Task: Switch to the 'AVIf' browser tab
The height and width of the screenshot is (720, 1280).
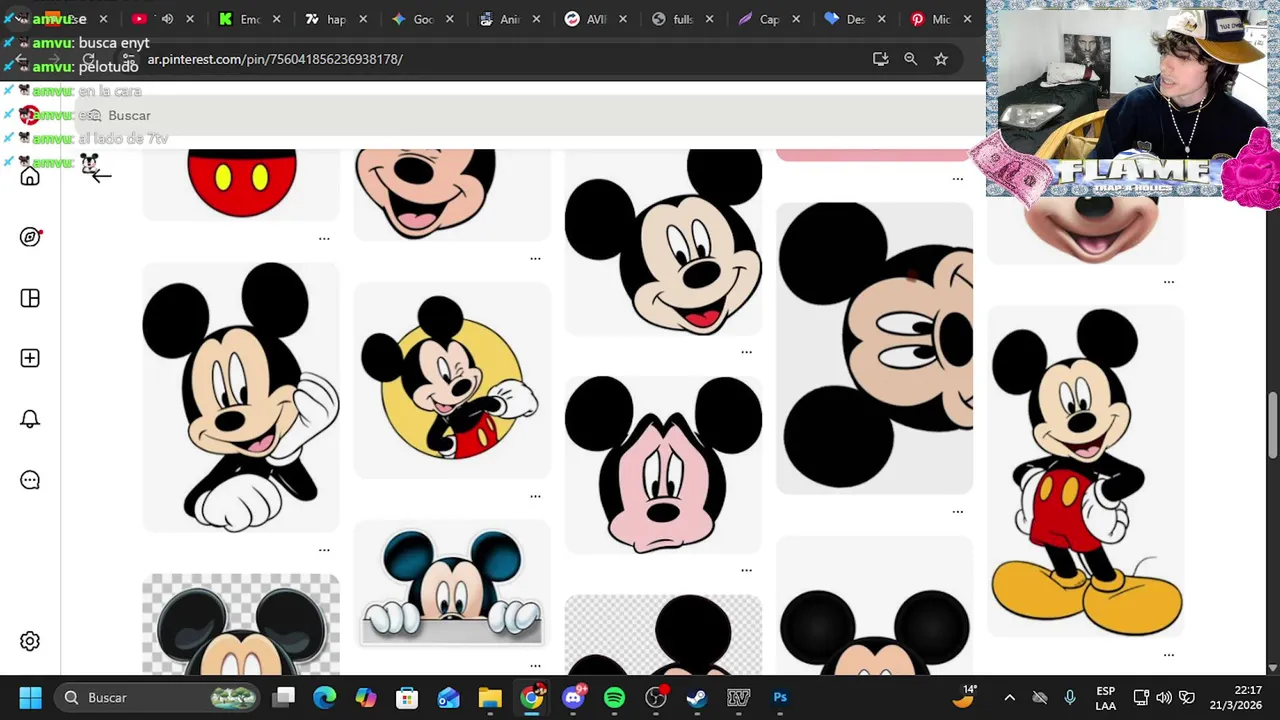Action: click(586, 19)
